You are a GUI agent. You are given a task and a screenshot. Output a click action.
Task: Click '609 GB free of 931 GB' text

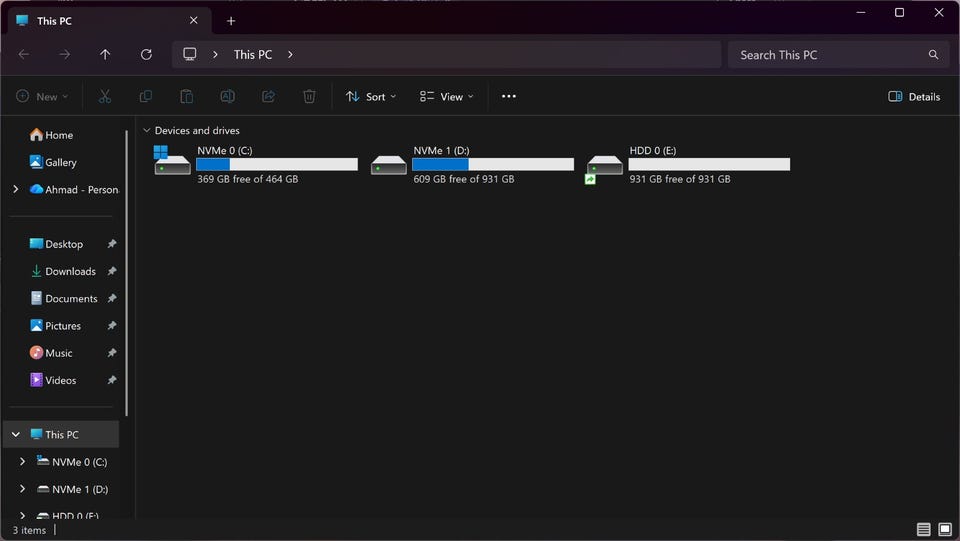pyautogui.click(x=463, y=179)
